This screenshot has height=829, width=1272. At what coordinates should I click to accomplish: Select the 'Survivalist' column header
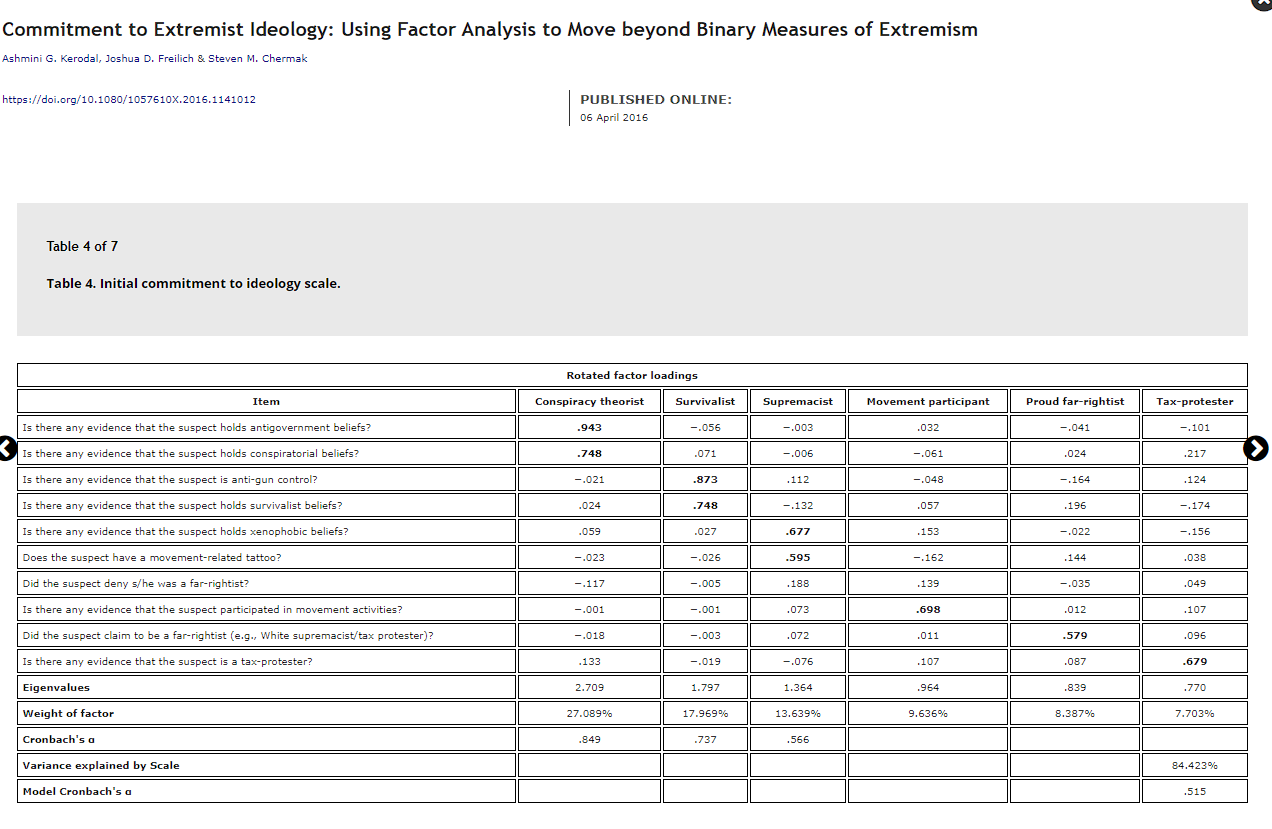pos(705,401)
